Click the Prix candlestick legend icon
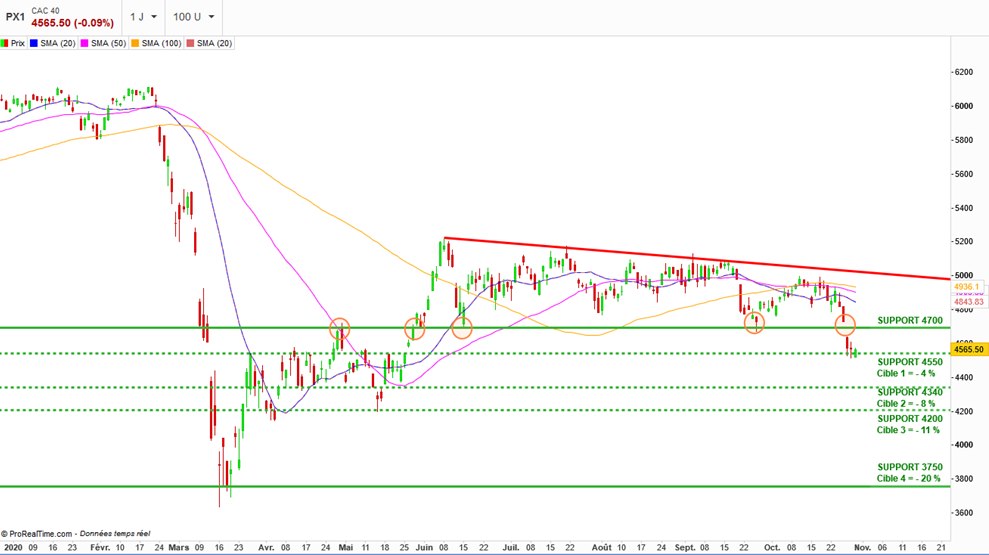This screenshot has height=555, width=989. click(x=5, y=43)
